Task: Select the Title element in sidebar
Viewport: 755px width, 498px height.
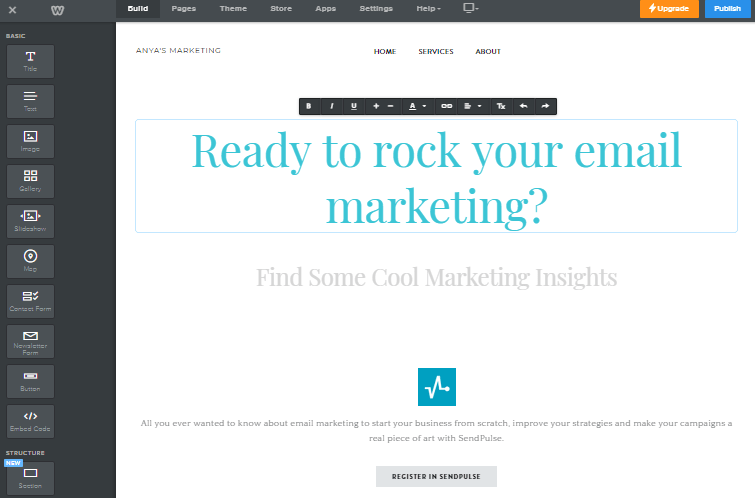Action: pos(30,62)
